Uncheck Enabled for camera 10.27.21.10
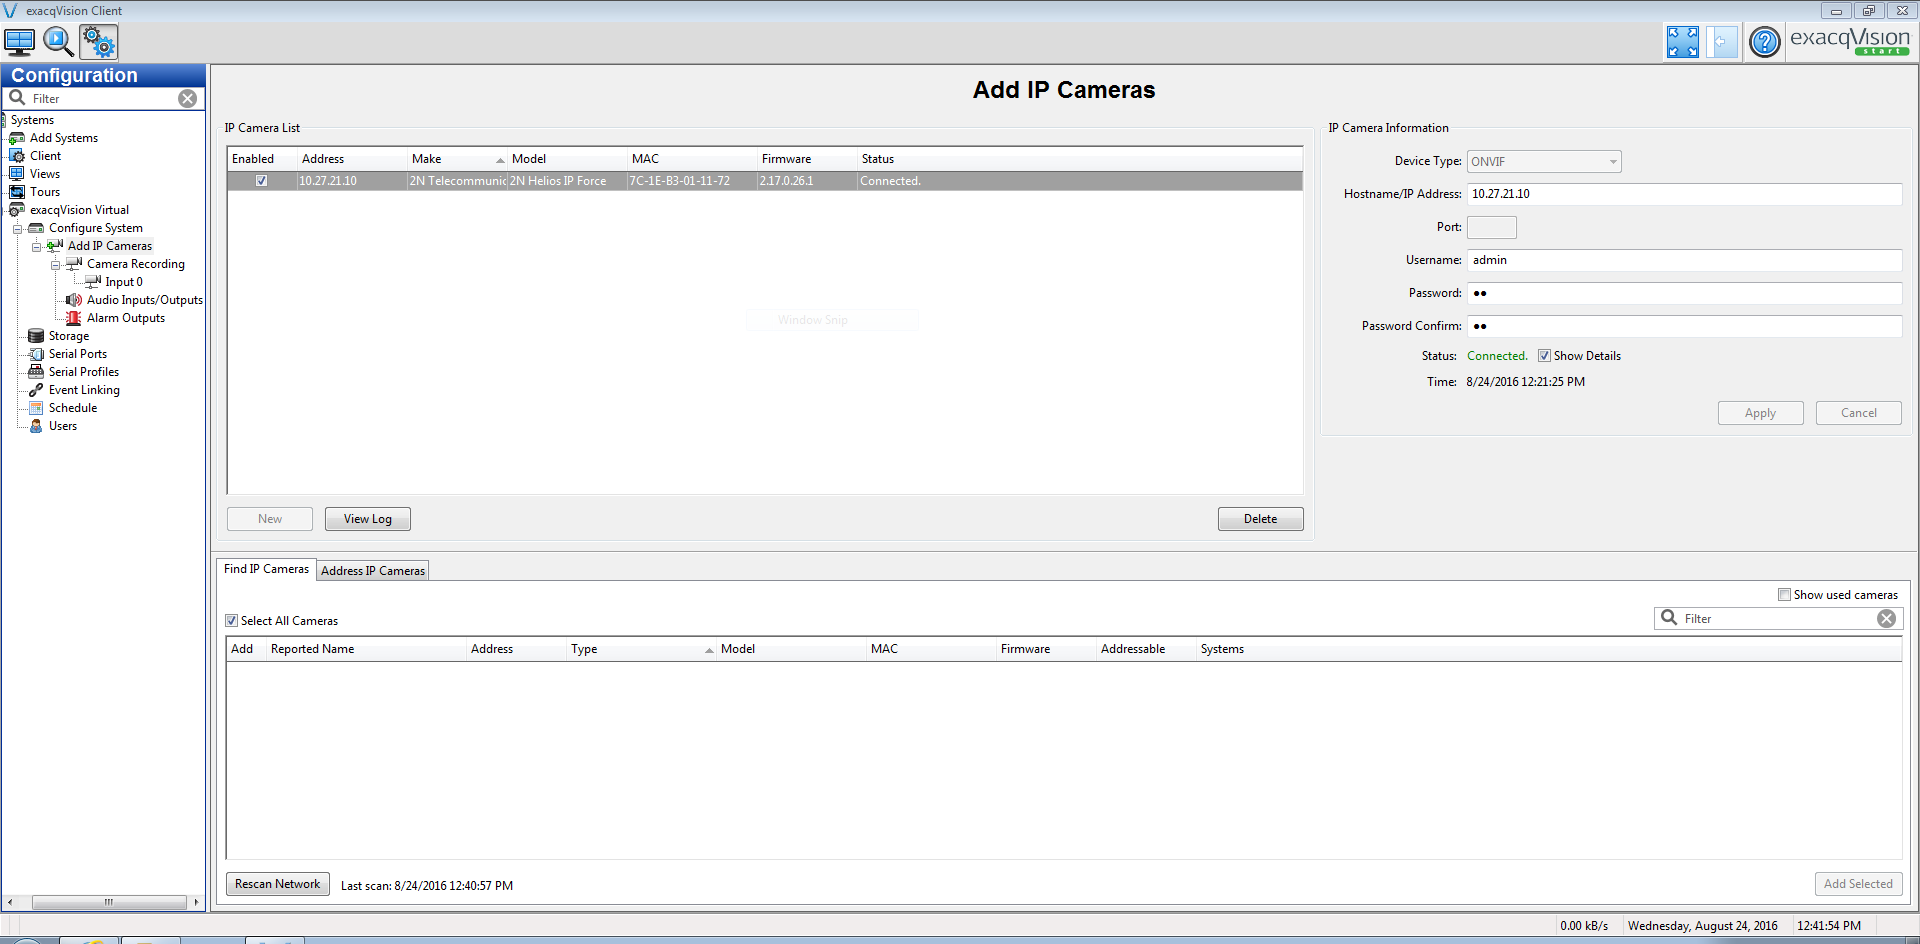The width and height of the screenshot is (1920, 944). click(x=261, y=181)
